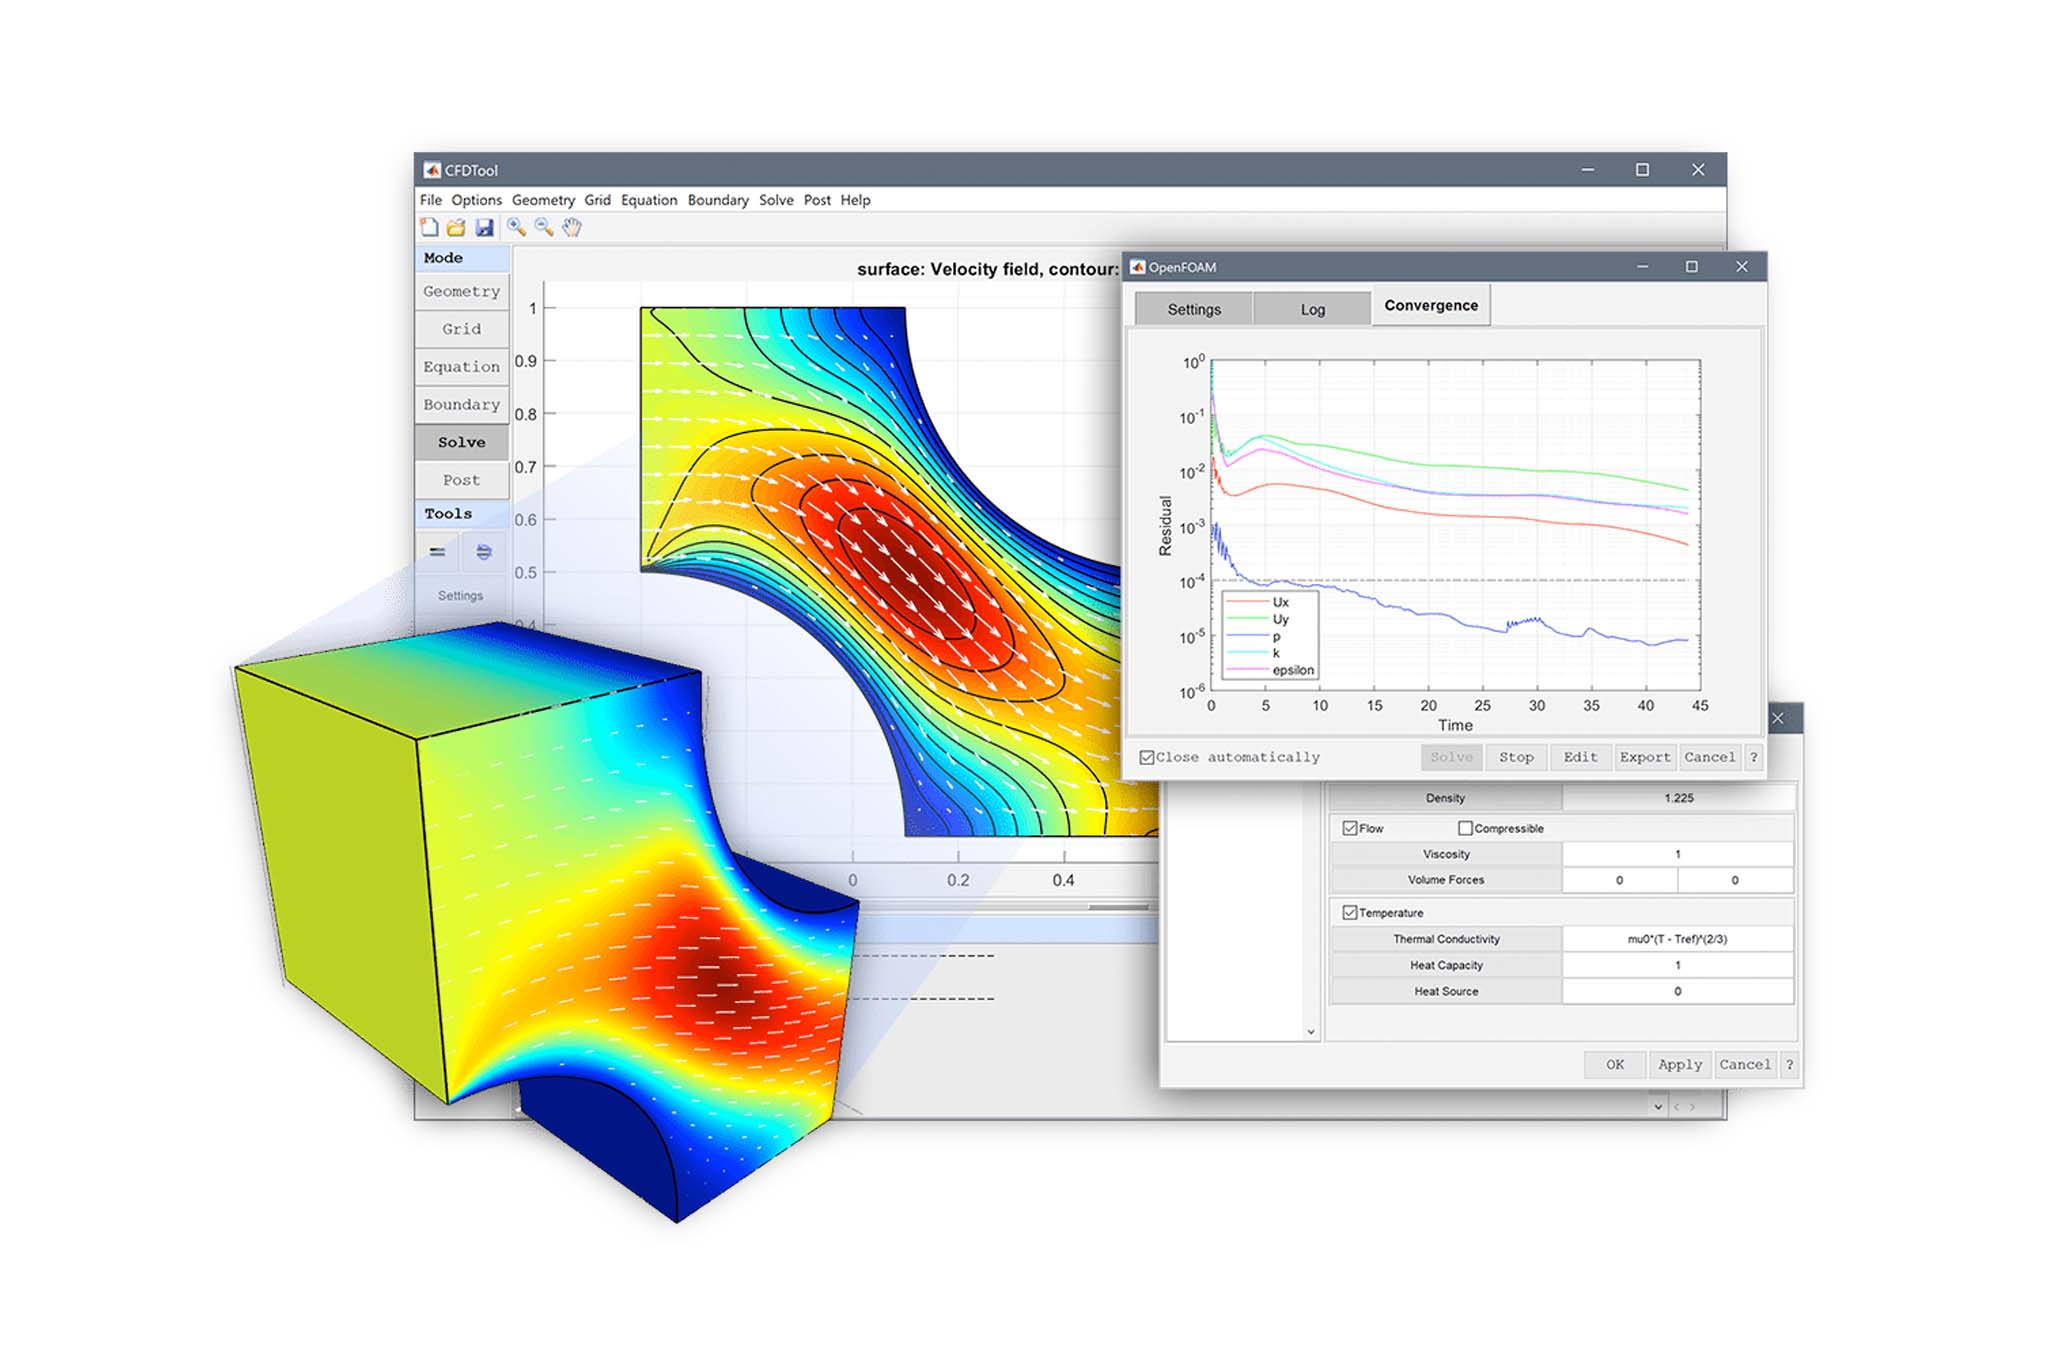
Task: Open the File menu
Action: pos(431,200)
